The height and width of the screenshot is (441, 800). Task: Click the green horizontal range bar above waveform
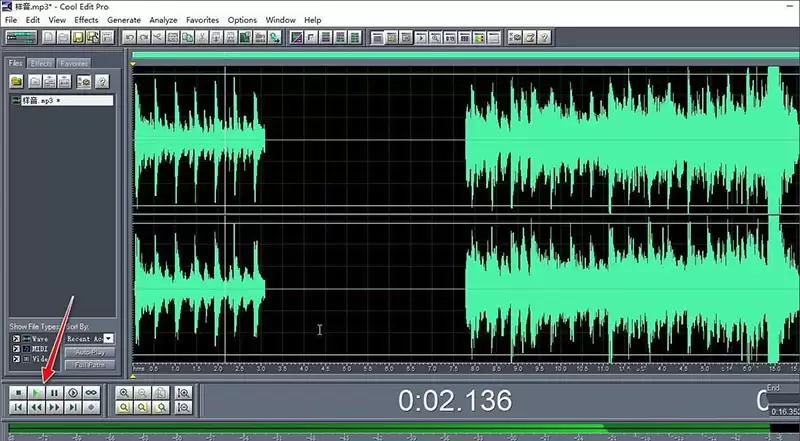click(x=465, y=55)
